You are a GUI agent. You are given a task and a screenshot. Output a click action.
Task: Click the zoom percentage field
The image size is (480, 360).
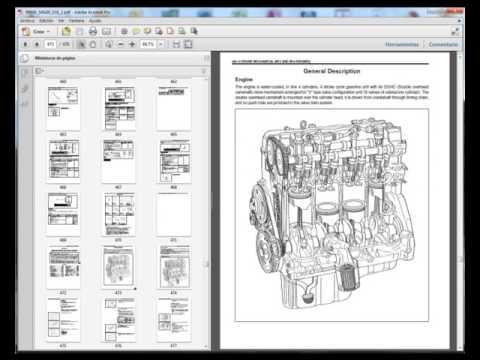(148, 44)
